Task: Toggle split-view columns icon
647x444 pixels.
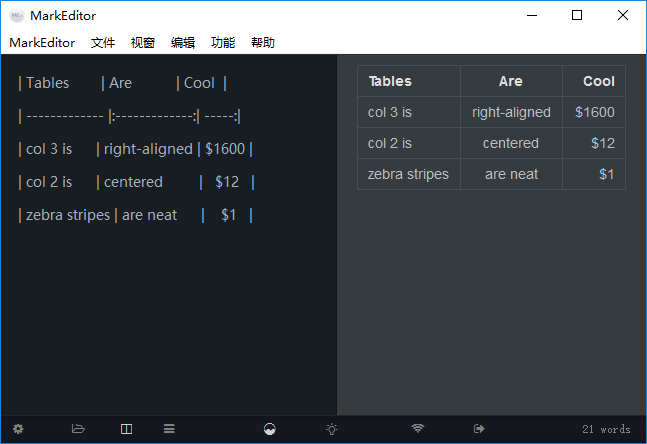Action: point(126,429)
